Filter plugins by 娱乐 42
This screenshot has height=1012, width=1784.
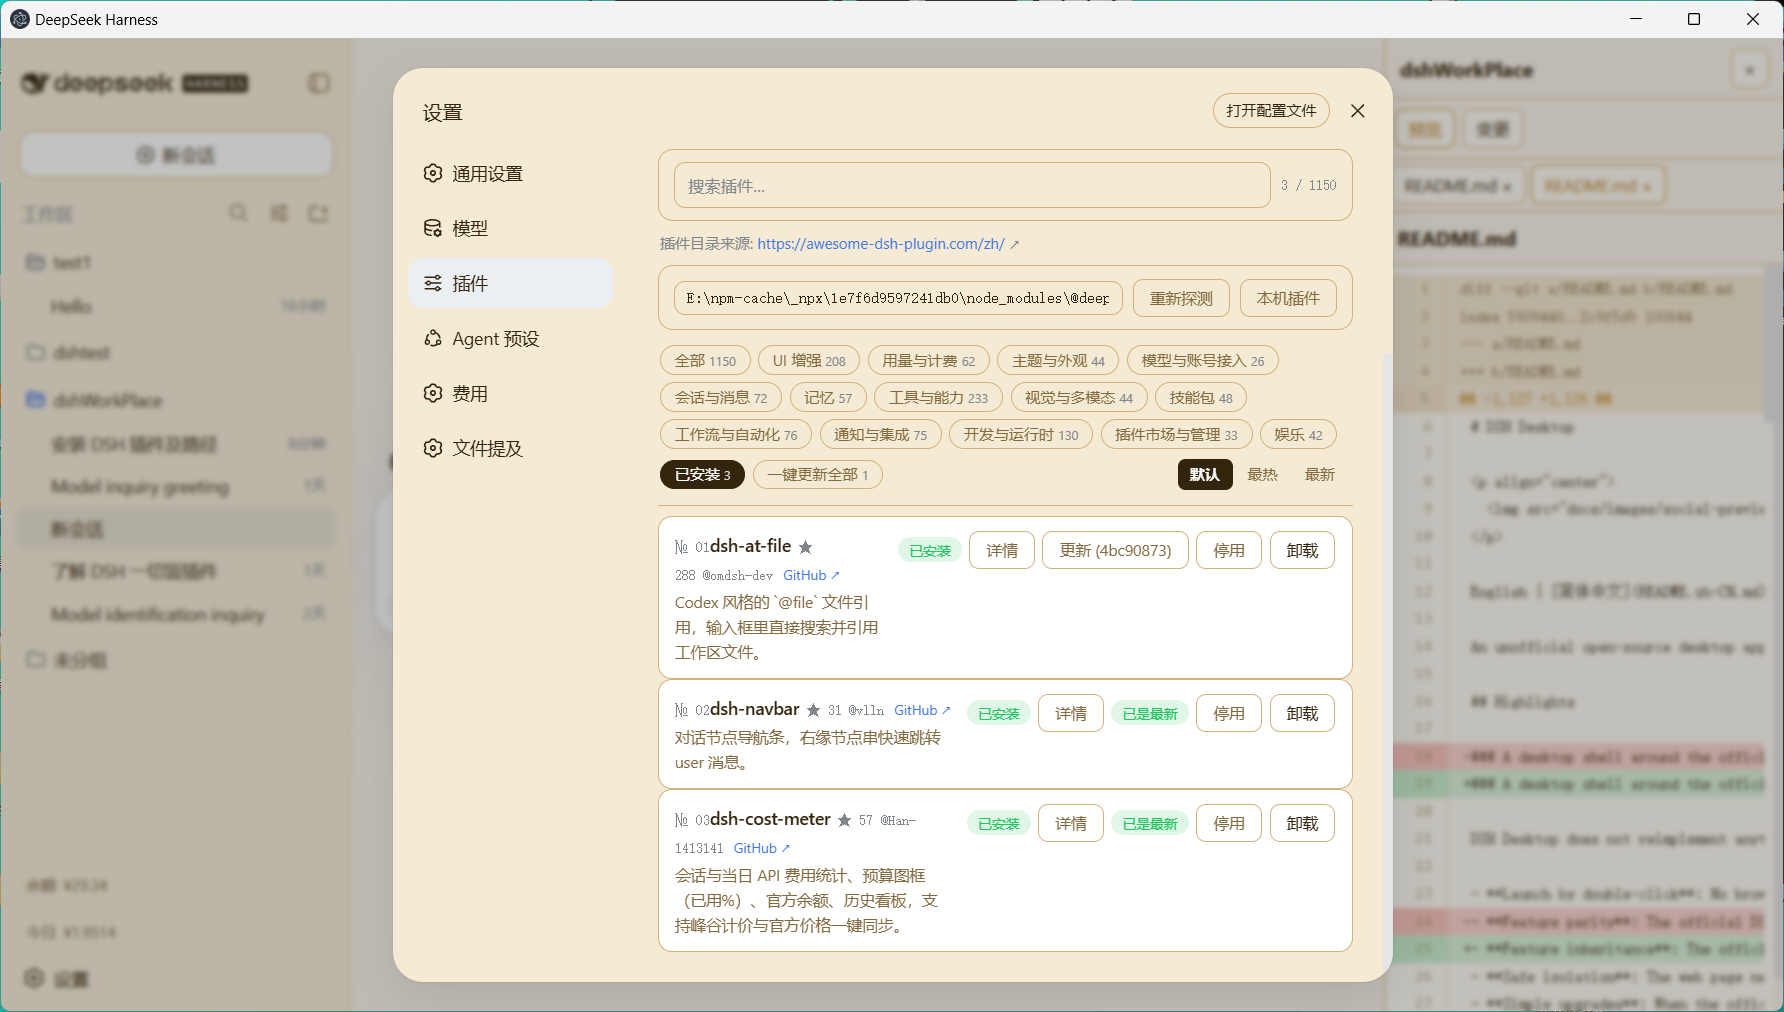click(1298, 435)
